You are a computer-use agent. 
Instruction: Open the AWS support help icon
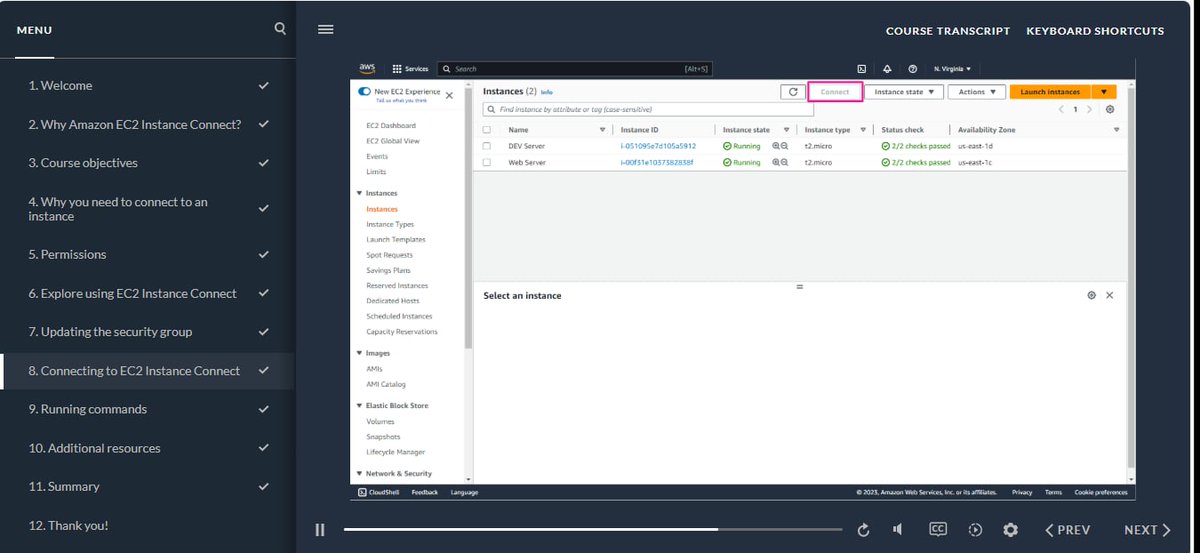[x=912, y=69]
